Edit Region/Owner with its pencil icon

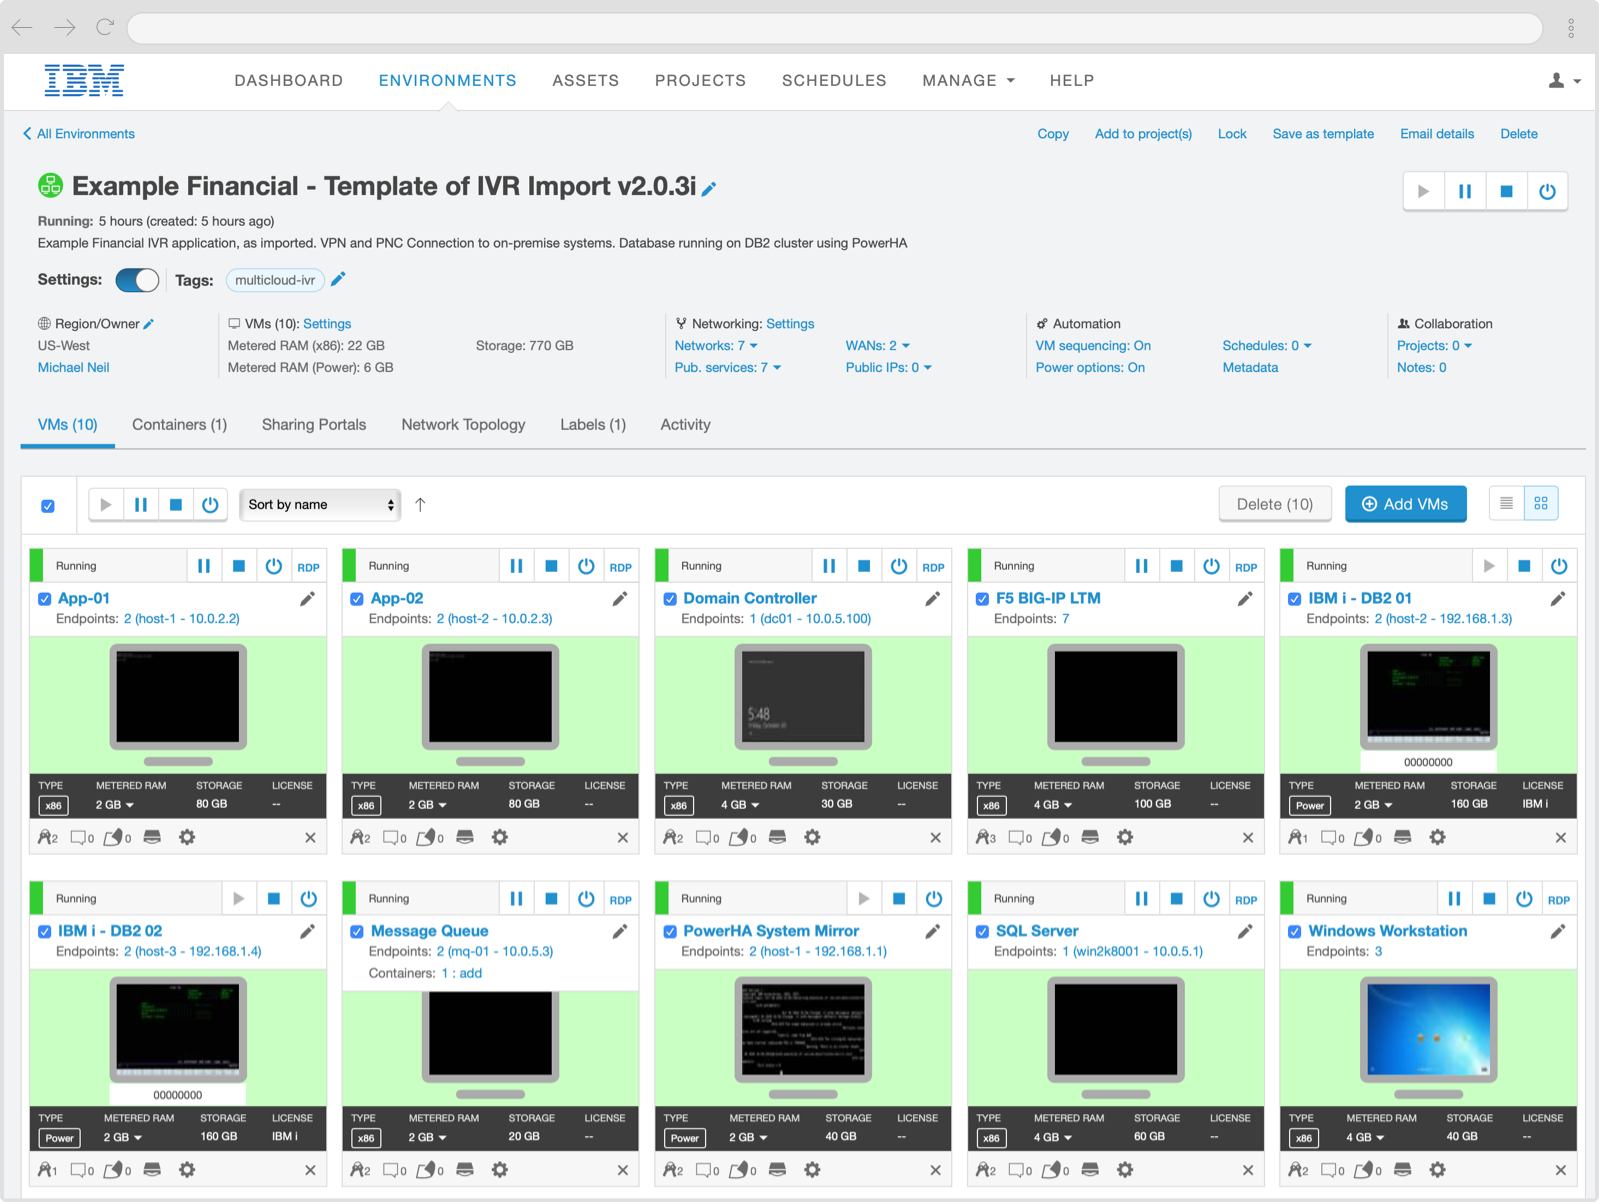pyautogui.click(x=149, y=324)
